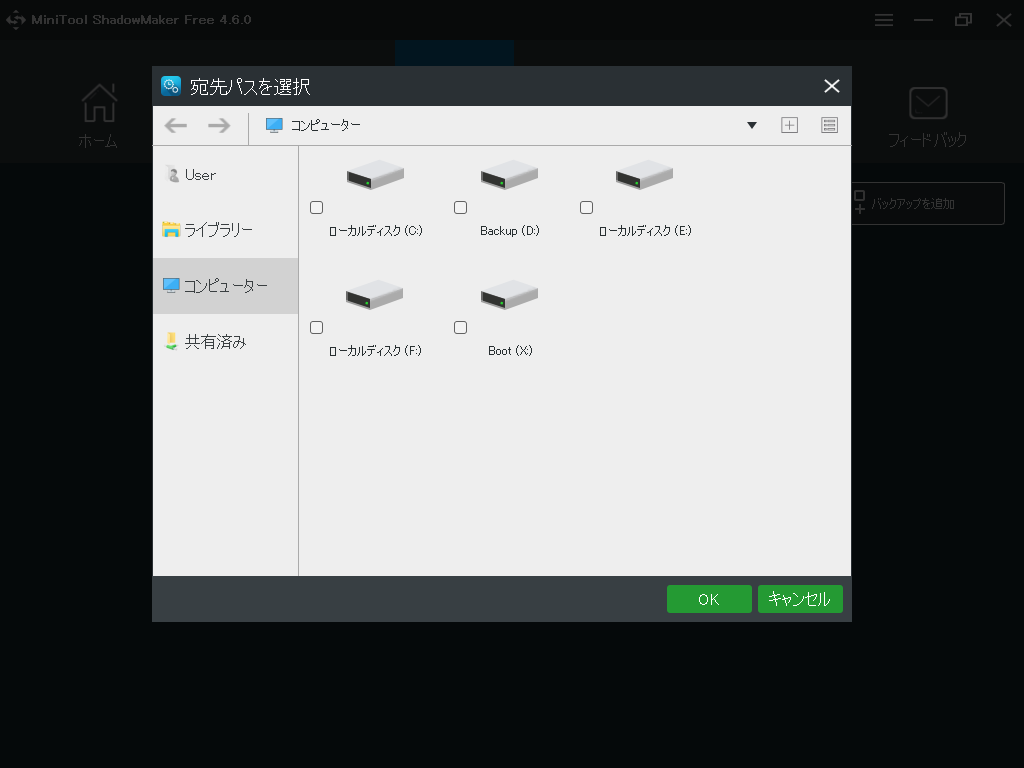Open the ShadowMaker hamburger menu

(x=884, y=20)
